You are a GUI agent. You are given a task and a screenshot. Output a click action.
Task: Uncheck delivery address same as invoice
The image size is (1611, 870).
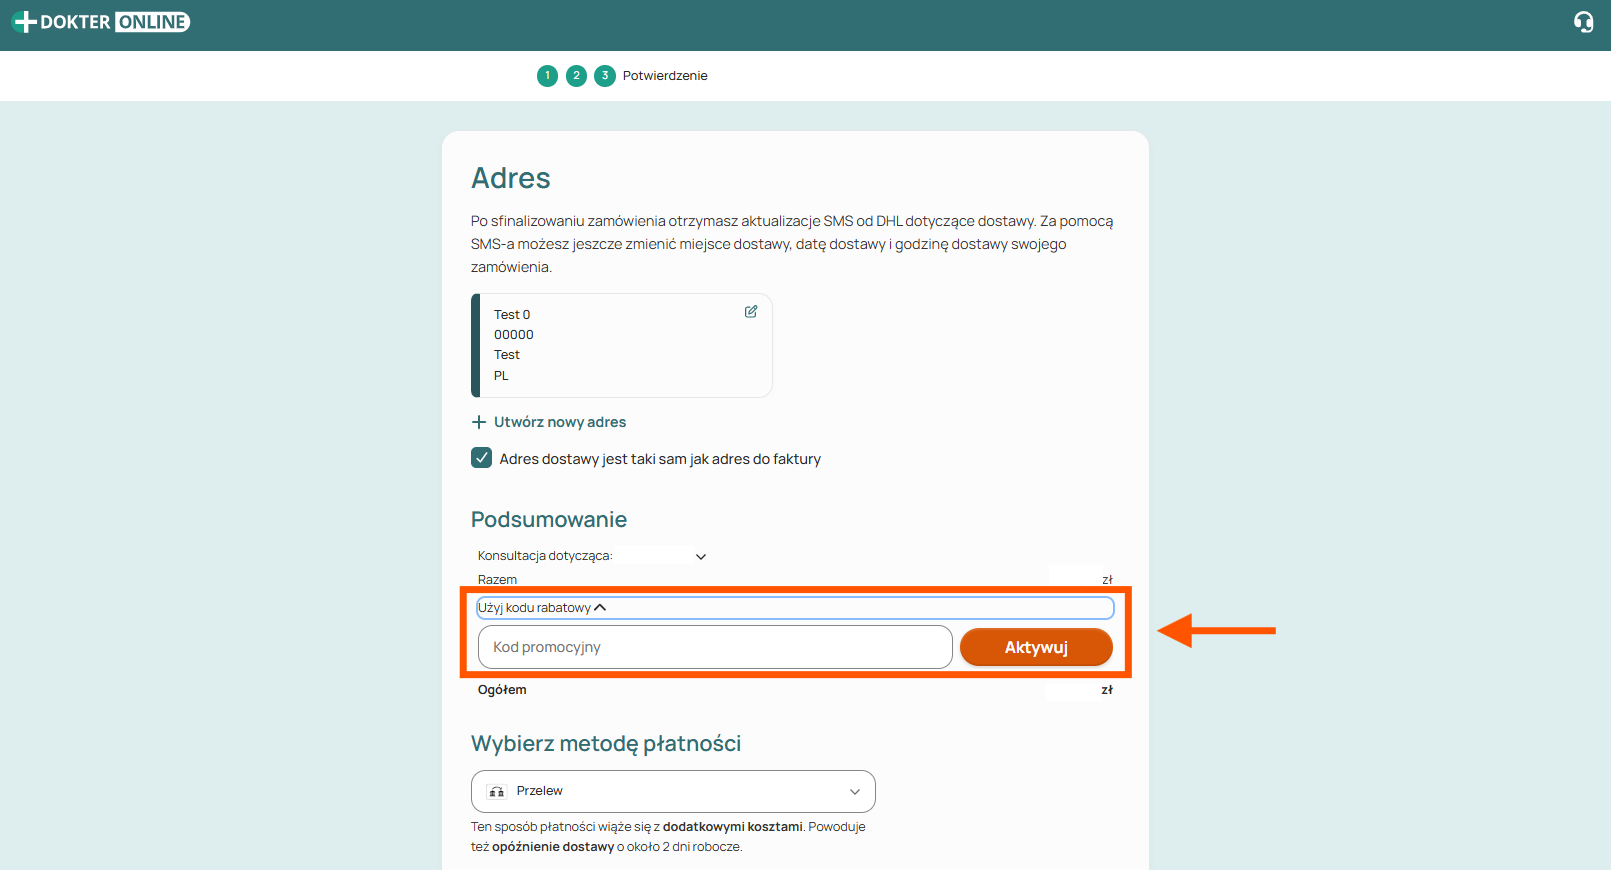tap(482, 458)
